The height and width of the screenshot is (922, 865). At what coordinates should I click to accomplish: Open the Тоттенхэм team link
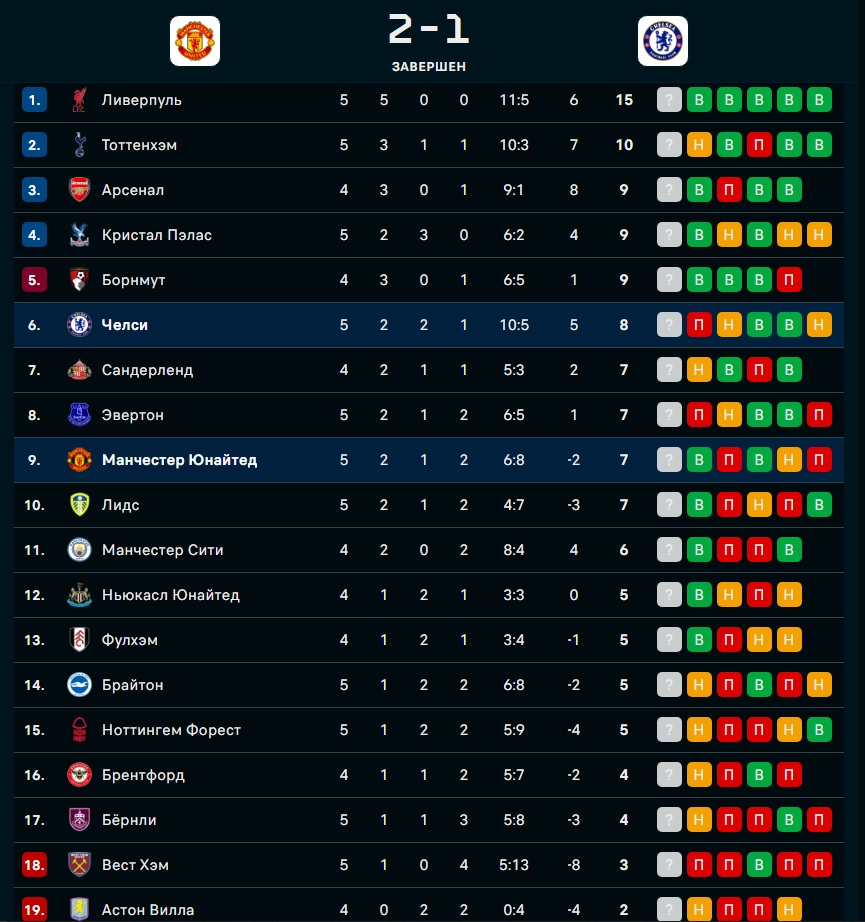139,145
